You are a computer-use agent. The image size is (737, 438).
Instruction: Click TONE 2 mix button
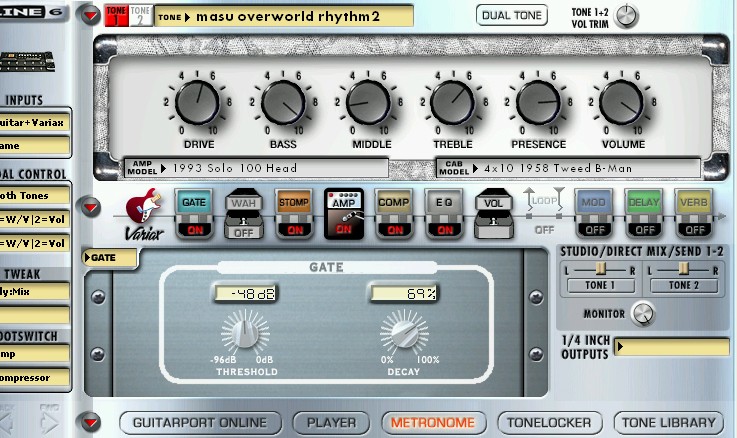click(x=684, y=285)
